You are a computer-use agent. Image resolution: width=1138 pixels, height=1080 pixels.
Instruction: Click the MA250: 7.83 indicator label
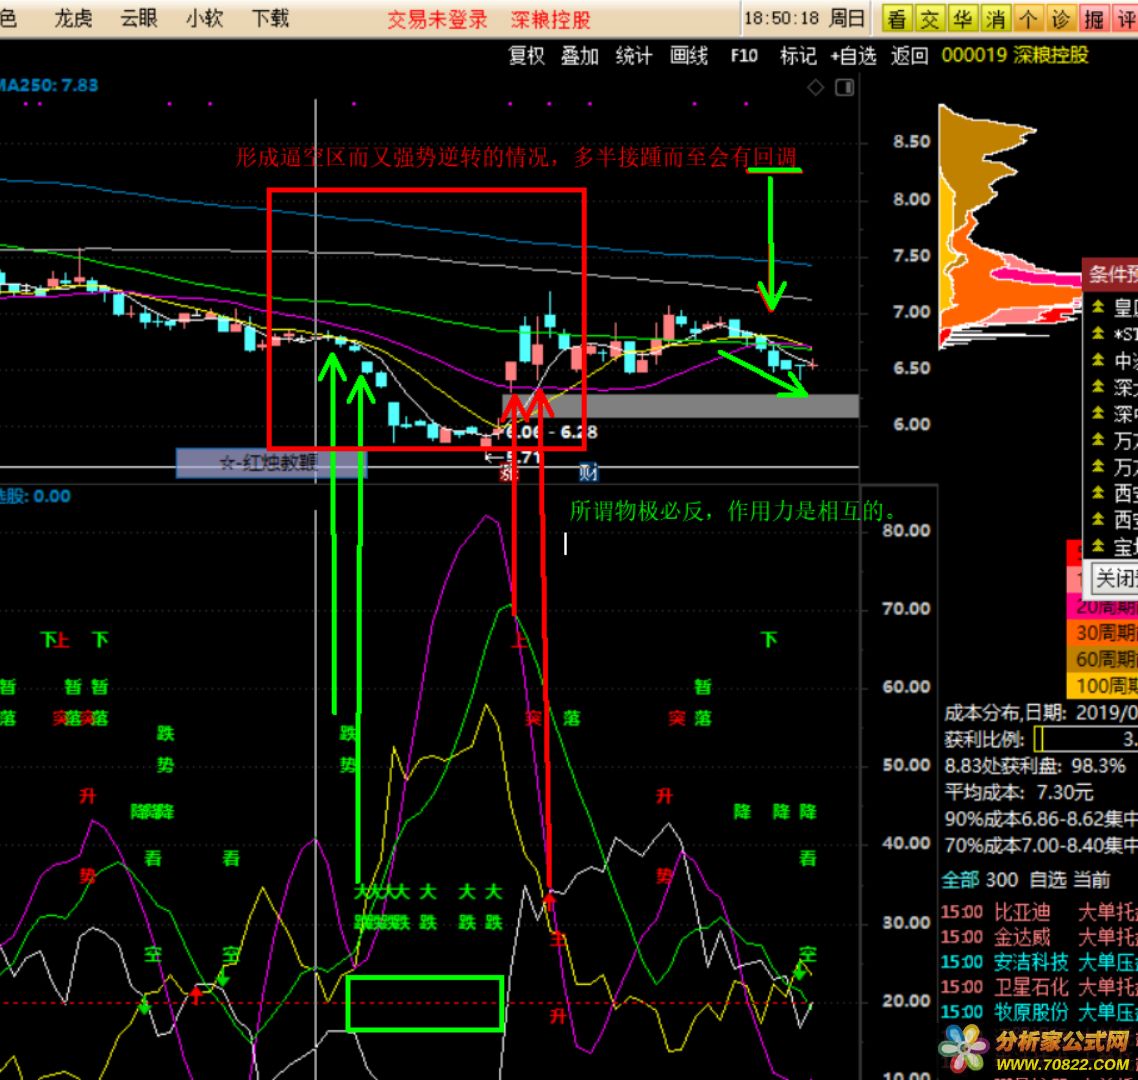pyautogui.click(x=49, y=85)
